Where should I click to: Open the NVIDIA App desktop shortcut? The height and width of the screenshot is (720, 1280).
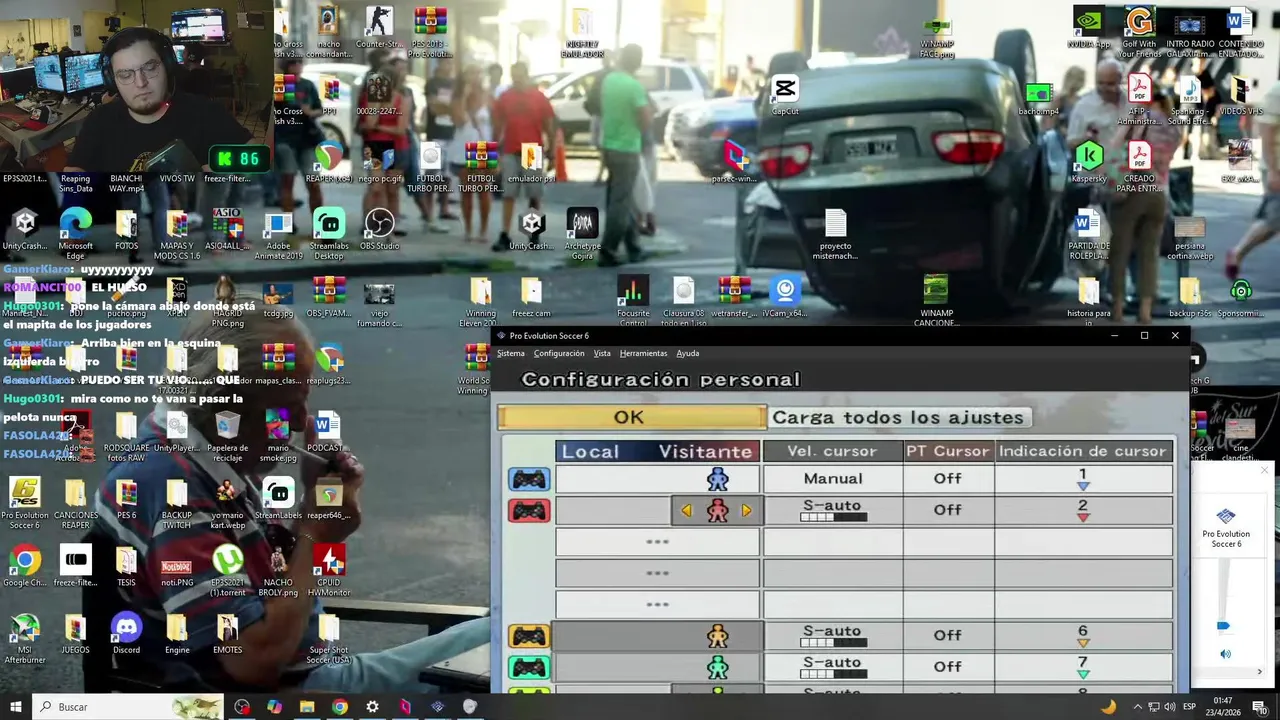point(1089,27)
